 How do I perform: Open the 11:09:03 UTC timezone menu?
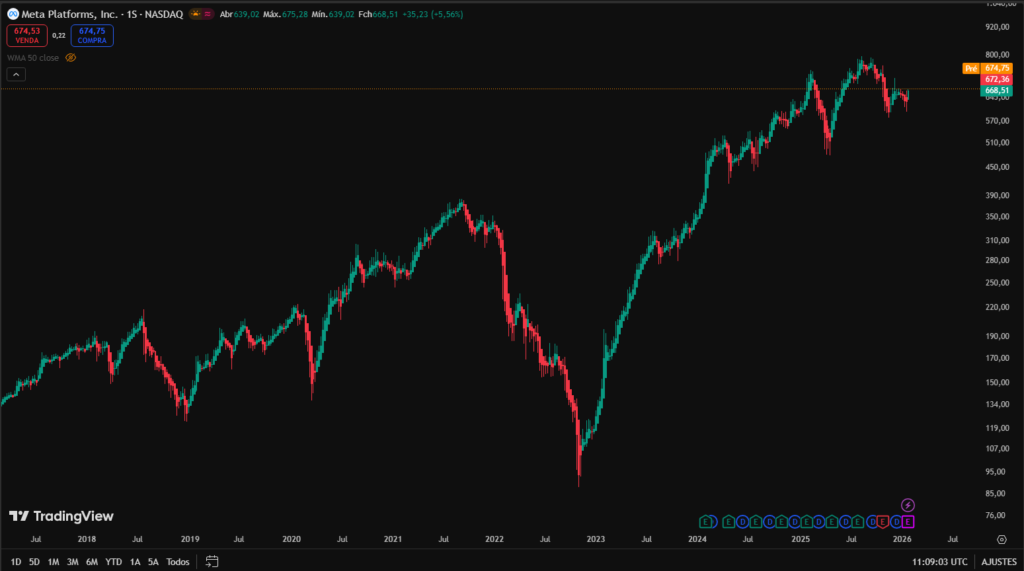(939, 562)
